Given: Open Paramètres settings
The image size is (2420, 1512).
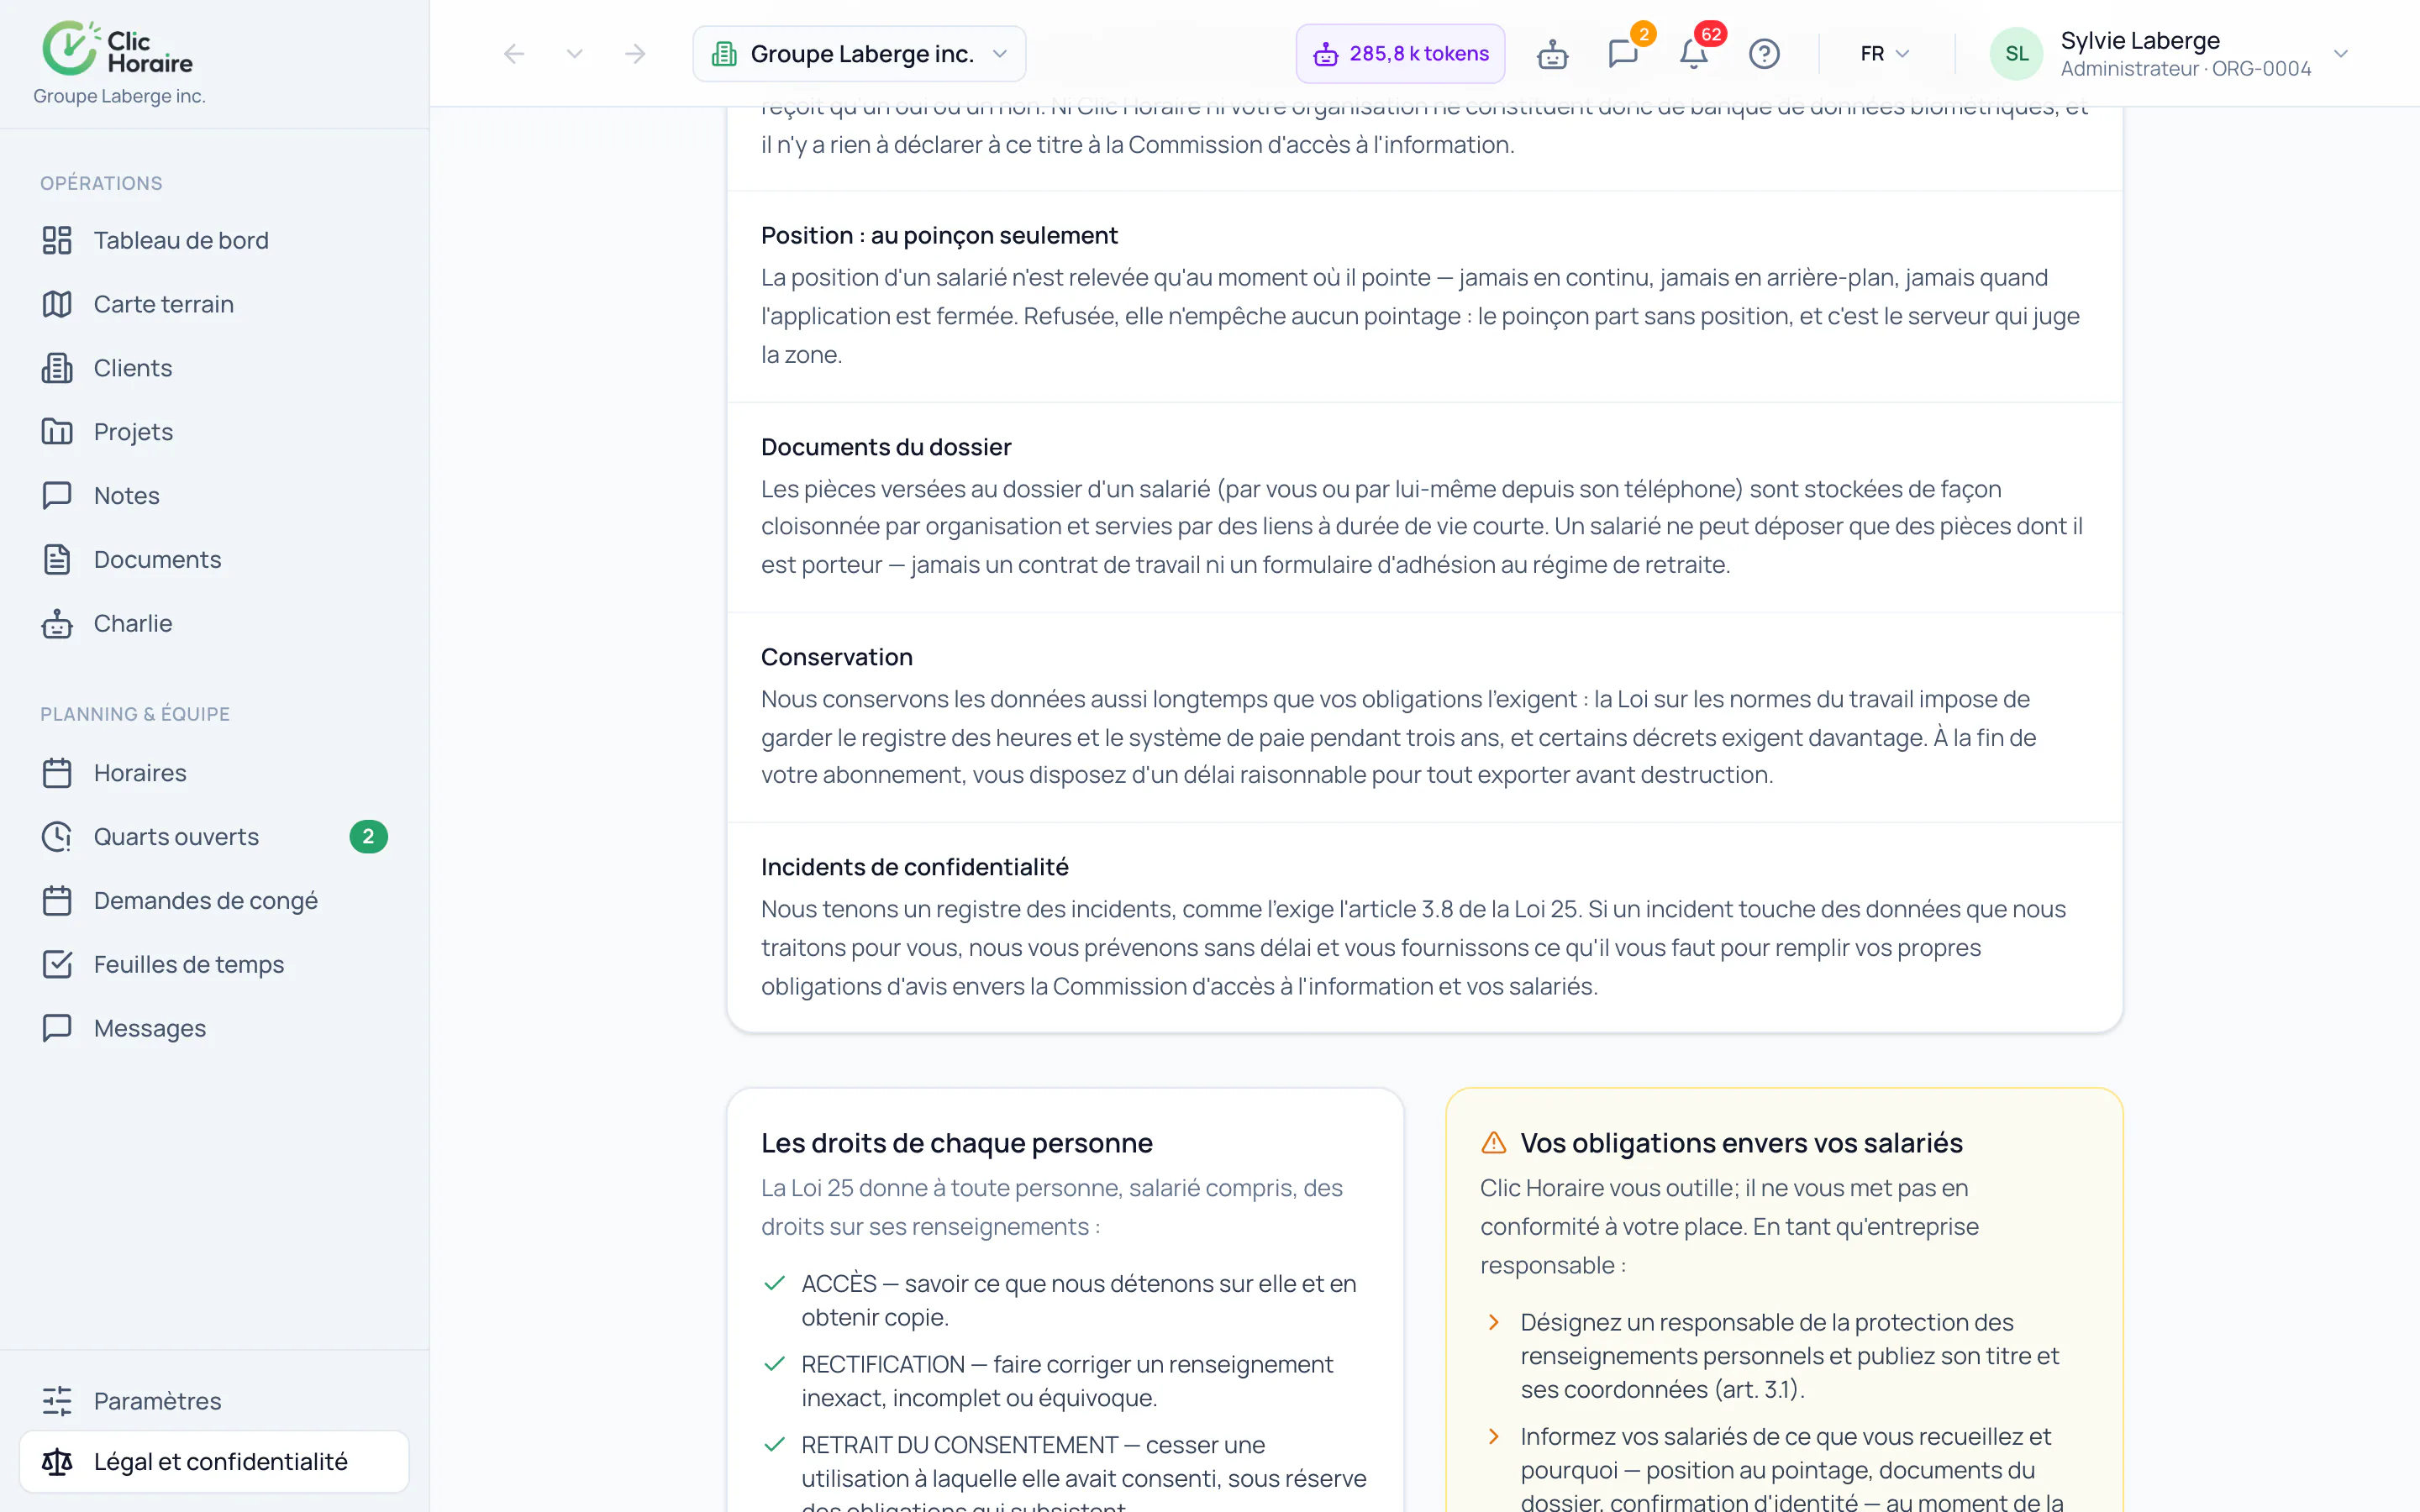Looking at the screenshot, I should click(214, 1401).
